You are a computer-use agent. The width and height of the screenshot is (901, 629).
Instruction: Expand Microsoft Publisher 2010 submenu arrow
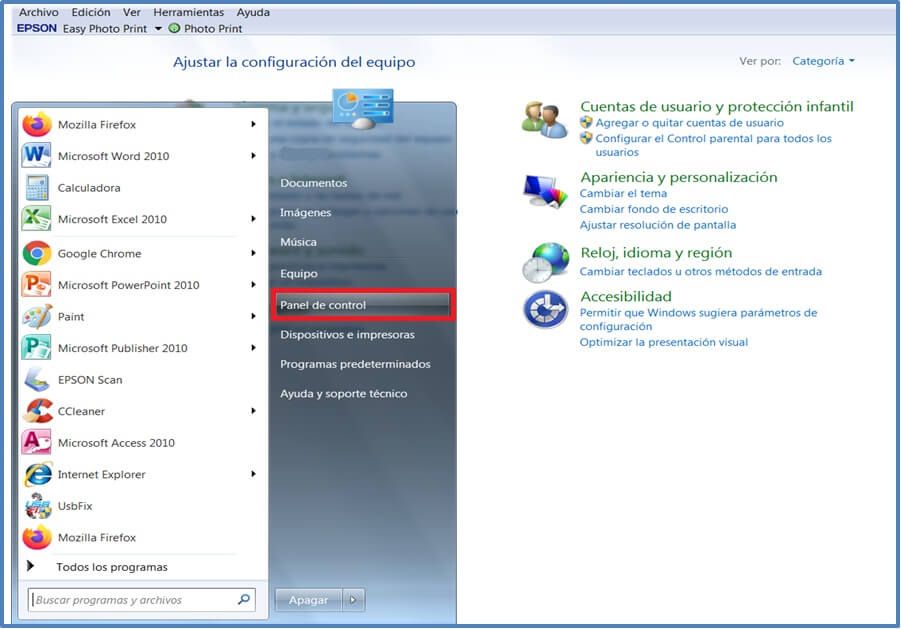pyautogui.click(x=253, y=348)
